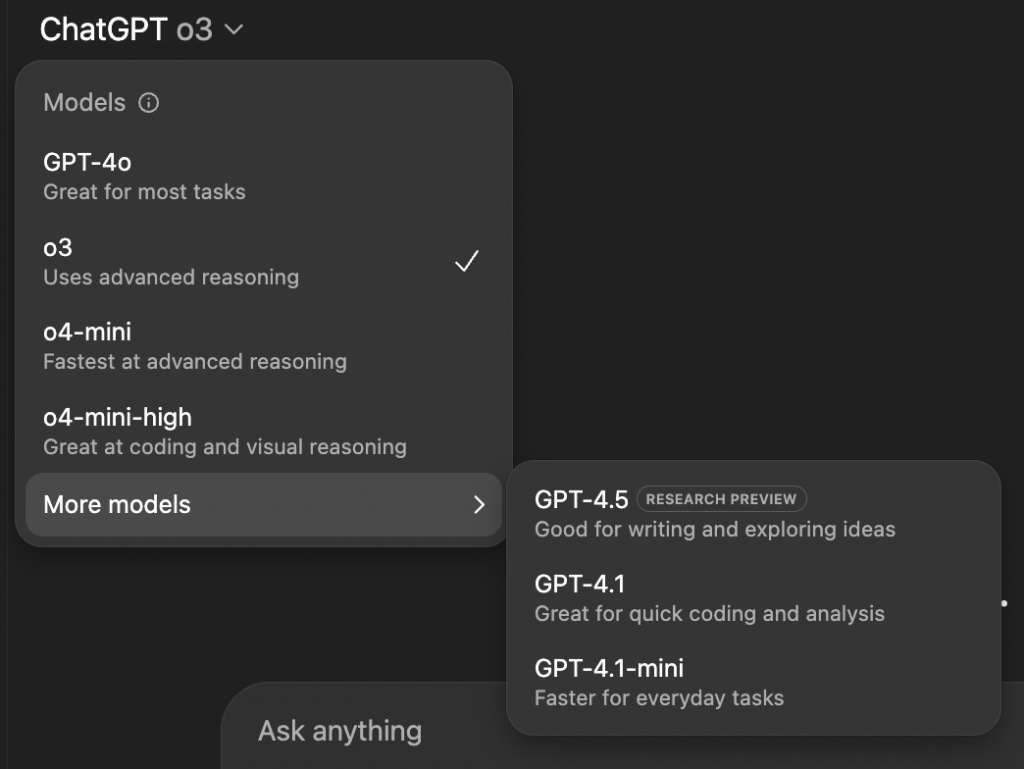Select the GPT-4.1 model
The height and width of the screenshot is (769, 1024).
[x=754, y=598]
